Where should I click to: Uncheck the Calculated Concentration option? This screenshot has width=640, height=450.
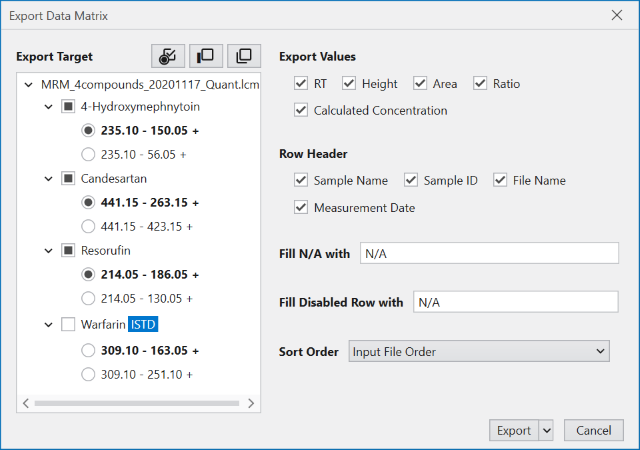[x=301, y=110]
